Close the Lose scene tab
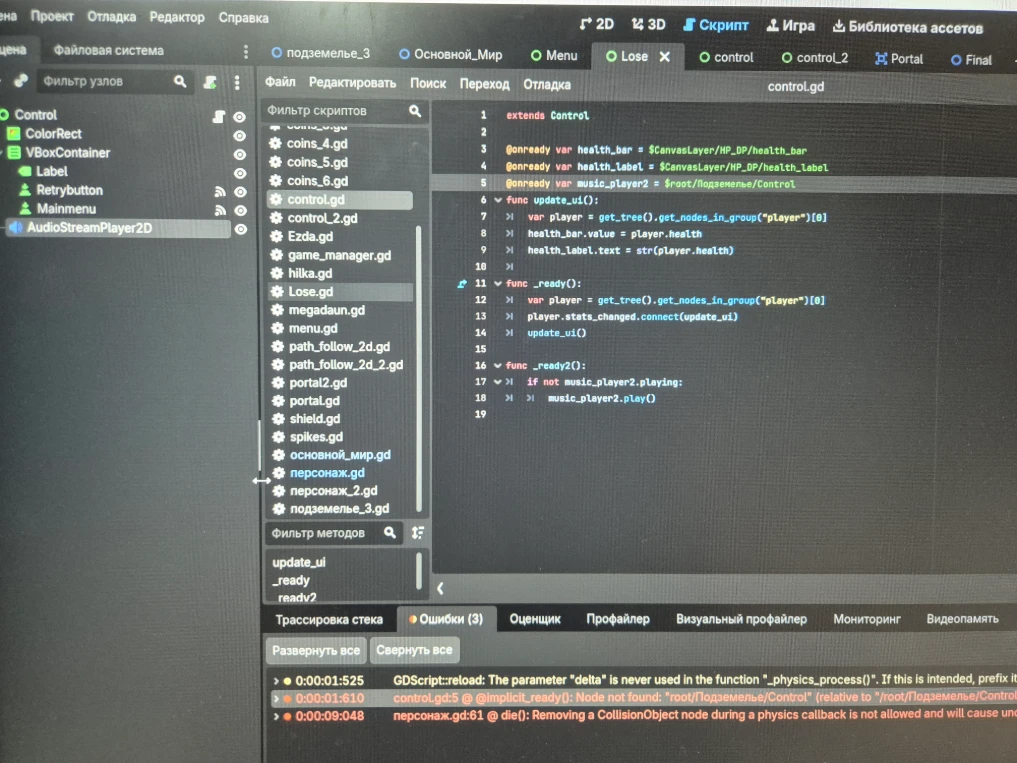1017x763 pixels. pos(665,57)
